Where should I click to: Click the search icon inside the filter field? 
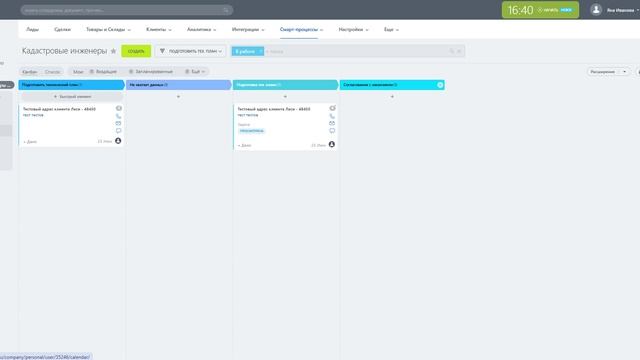click(x=452, y=51)
